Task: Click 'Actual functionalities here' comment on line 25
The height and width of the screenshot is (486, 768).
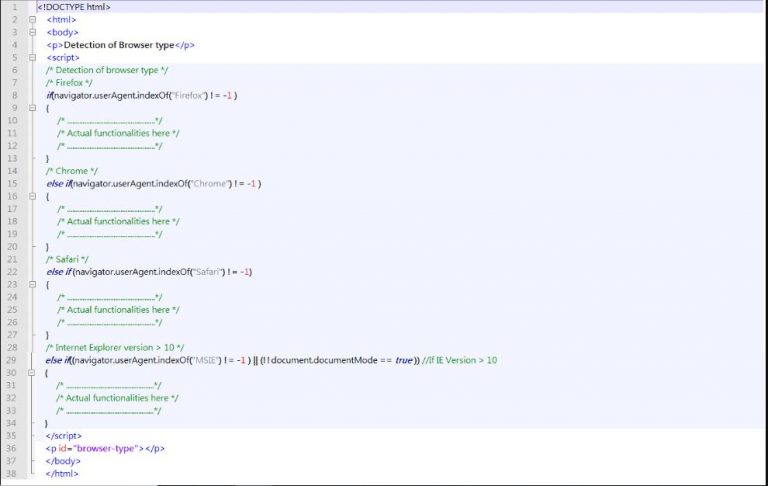Action: point(118,310)
